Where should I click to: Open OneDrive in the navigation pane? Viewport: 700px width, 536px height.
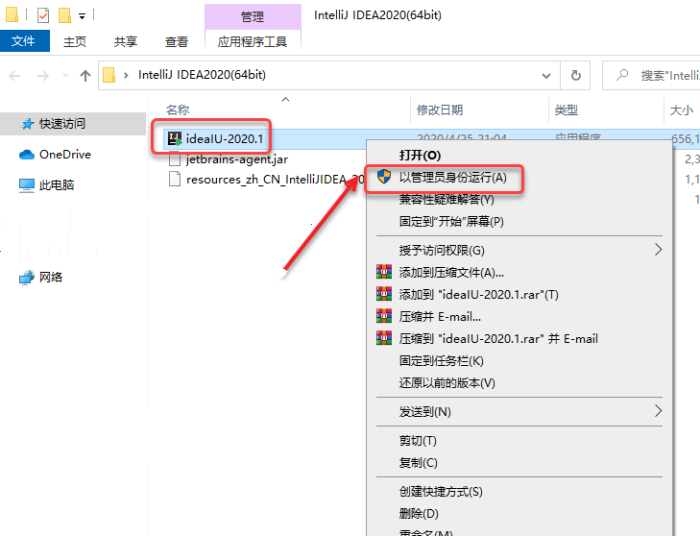65,154
